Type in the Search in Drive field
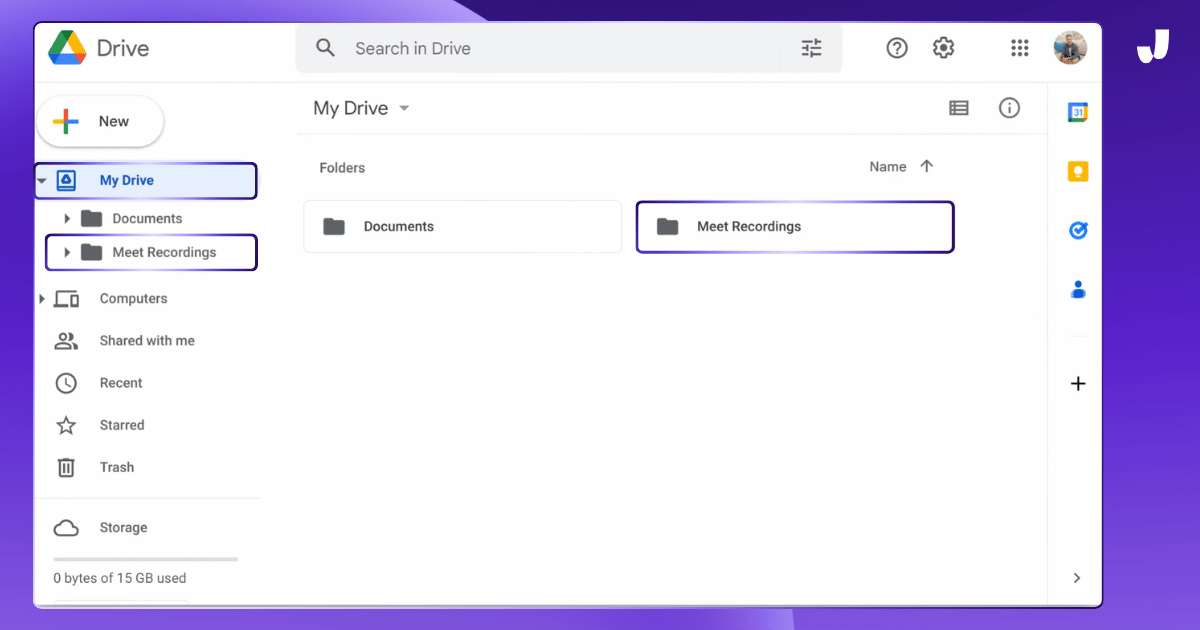The image size is (1200, 630). 568,48
